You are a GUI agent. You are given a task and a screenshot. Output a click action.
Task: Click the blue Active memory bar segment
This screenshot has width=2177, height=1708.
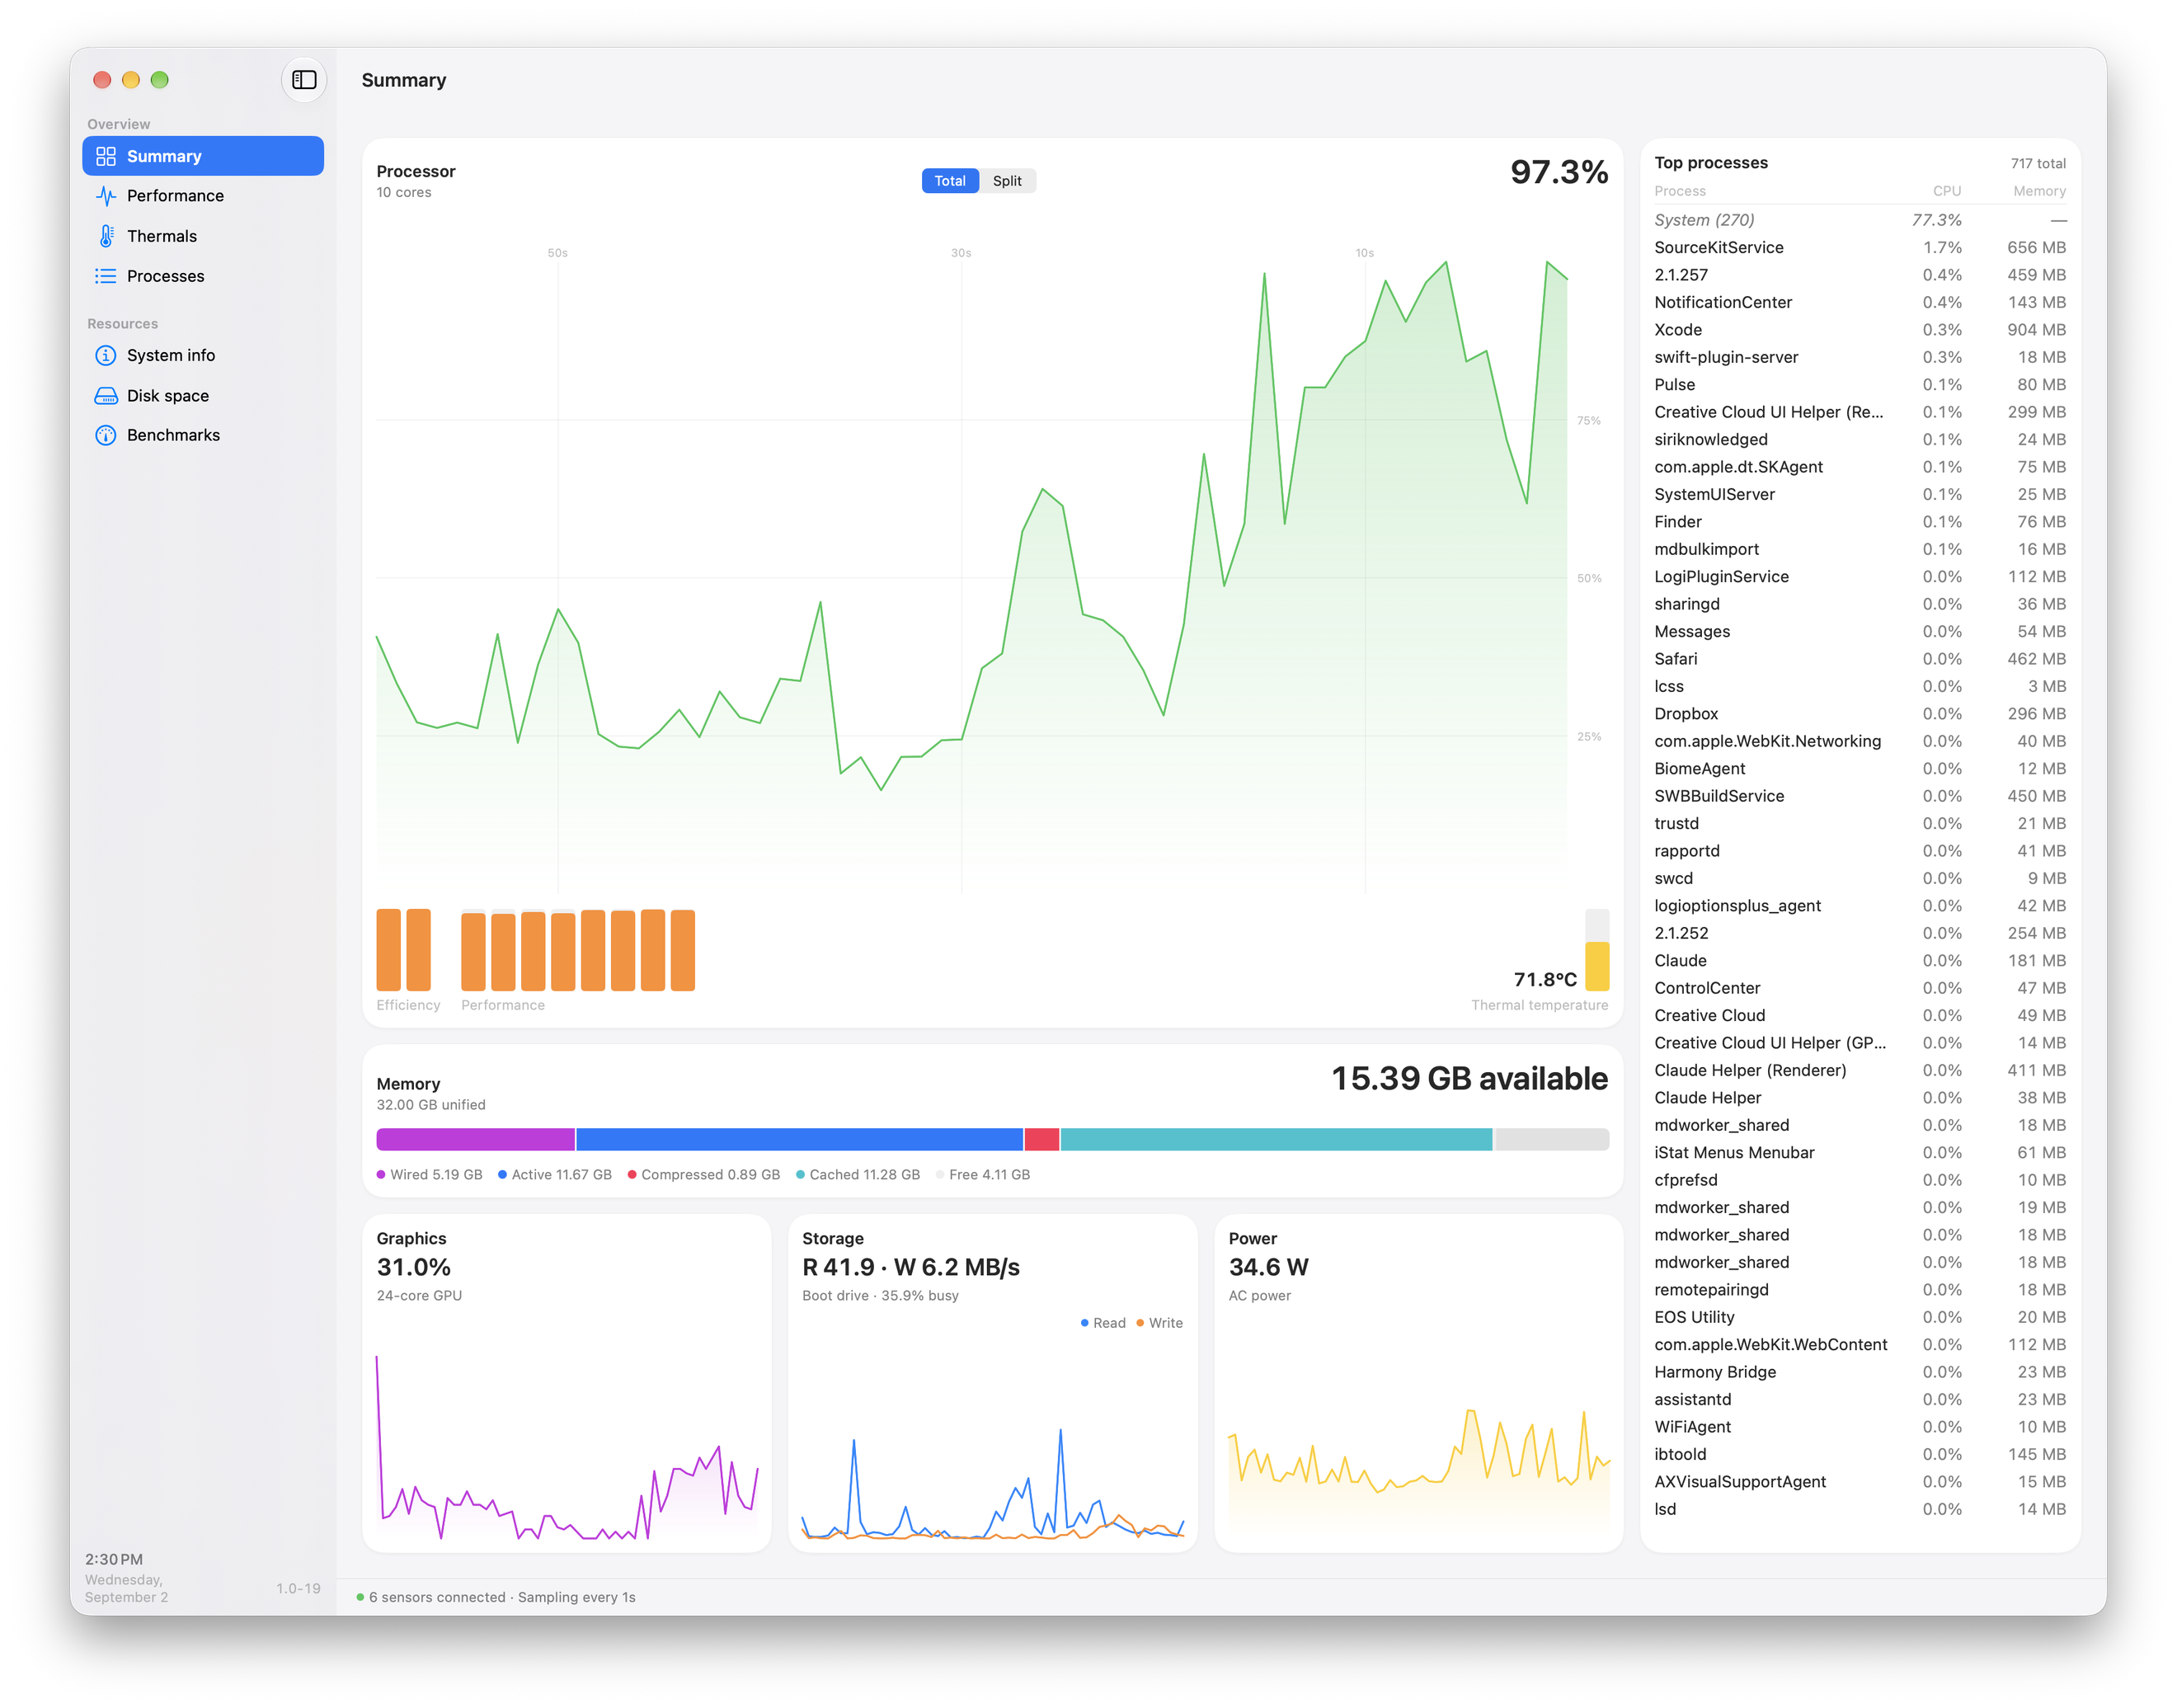[x=800, y=1139]
